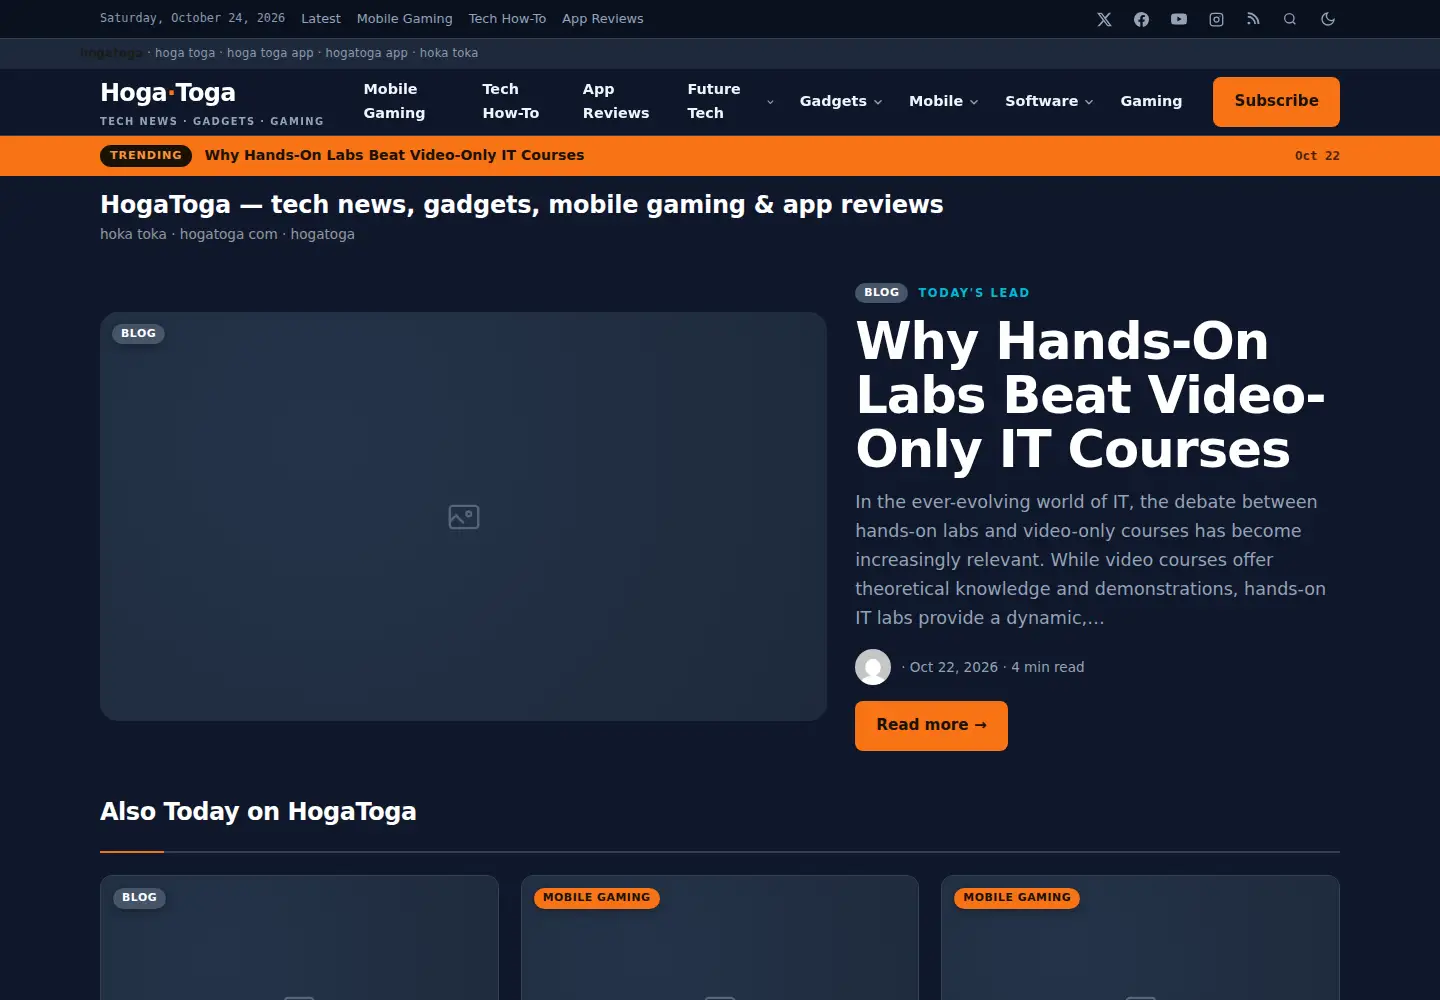Open Tech How-To link in top bar
Screen dimensions: 1440x1000
coord(507,19)
